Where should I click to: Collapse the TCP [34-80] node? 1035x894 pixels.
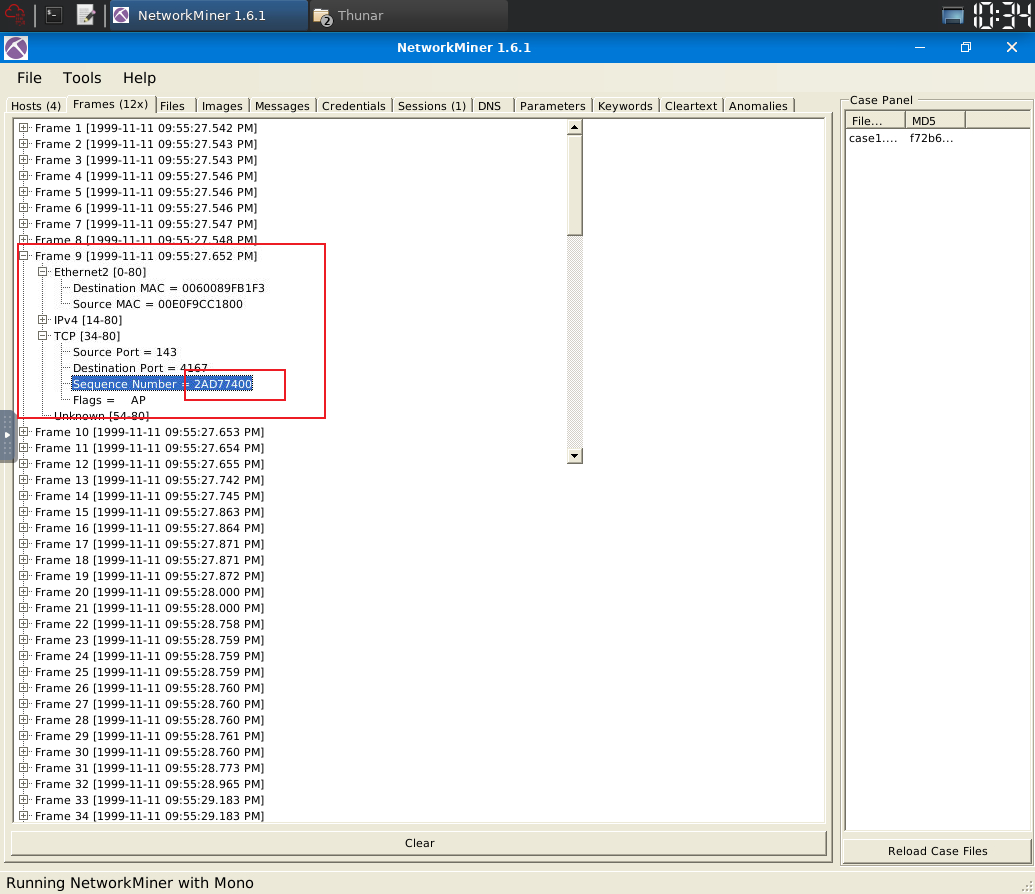pos(43,335)
